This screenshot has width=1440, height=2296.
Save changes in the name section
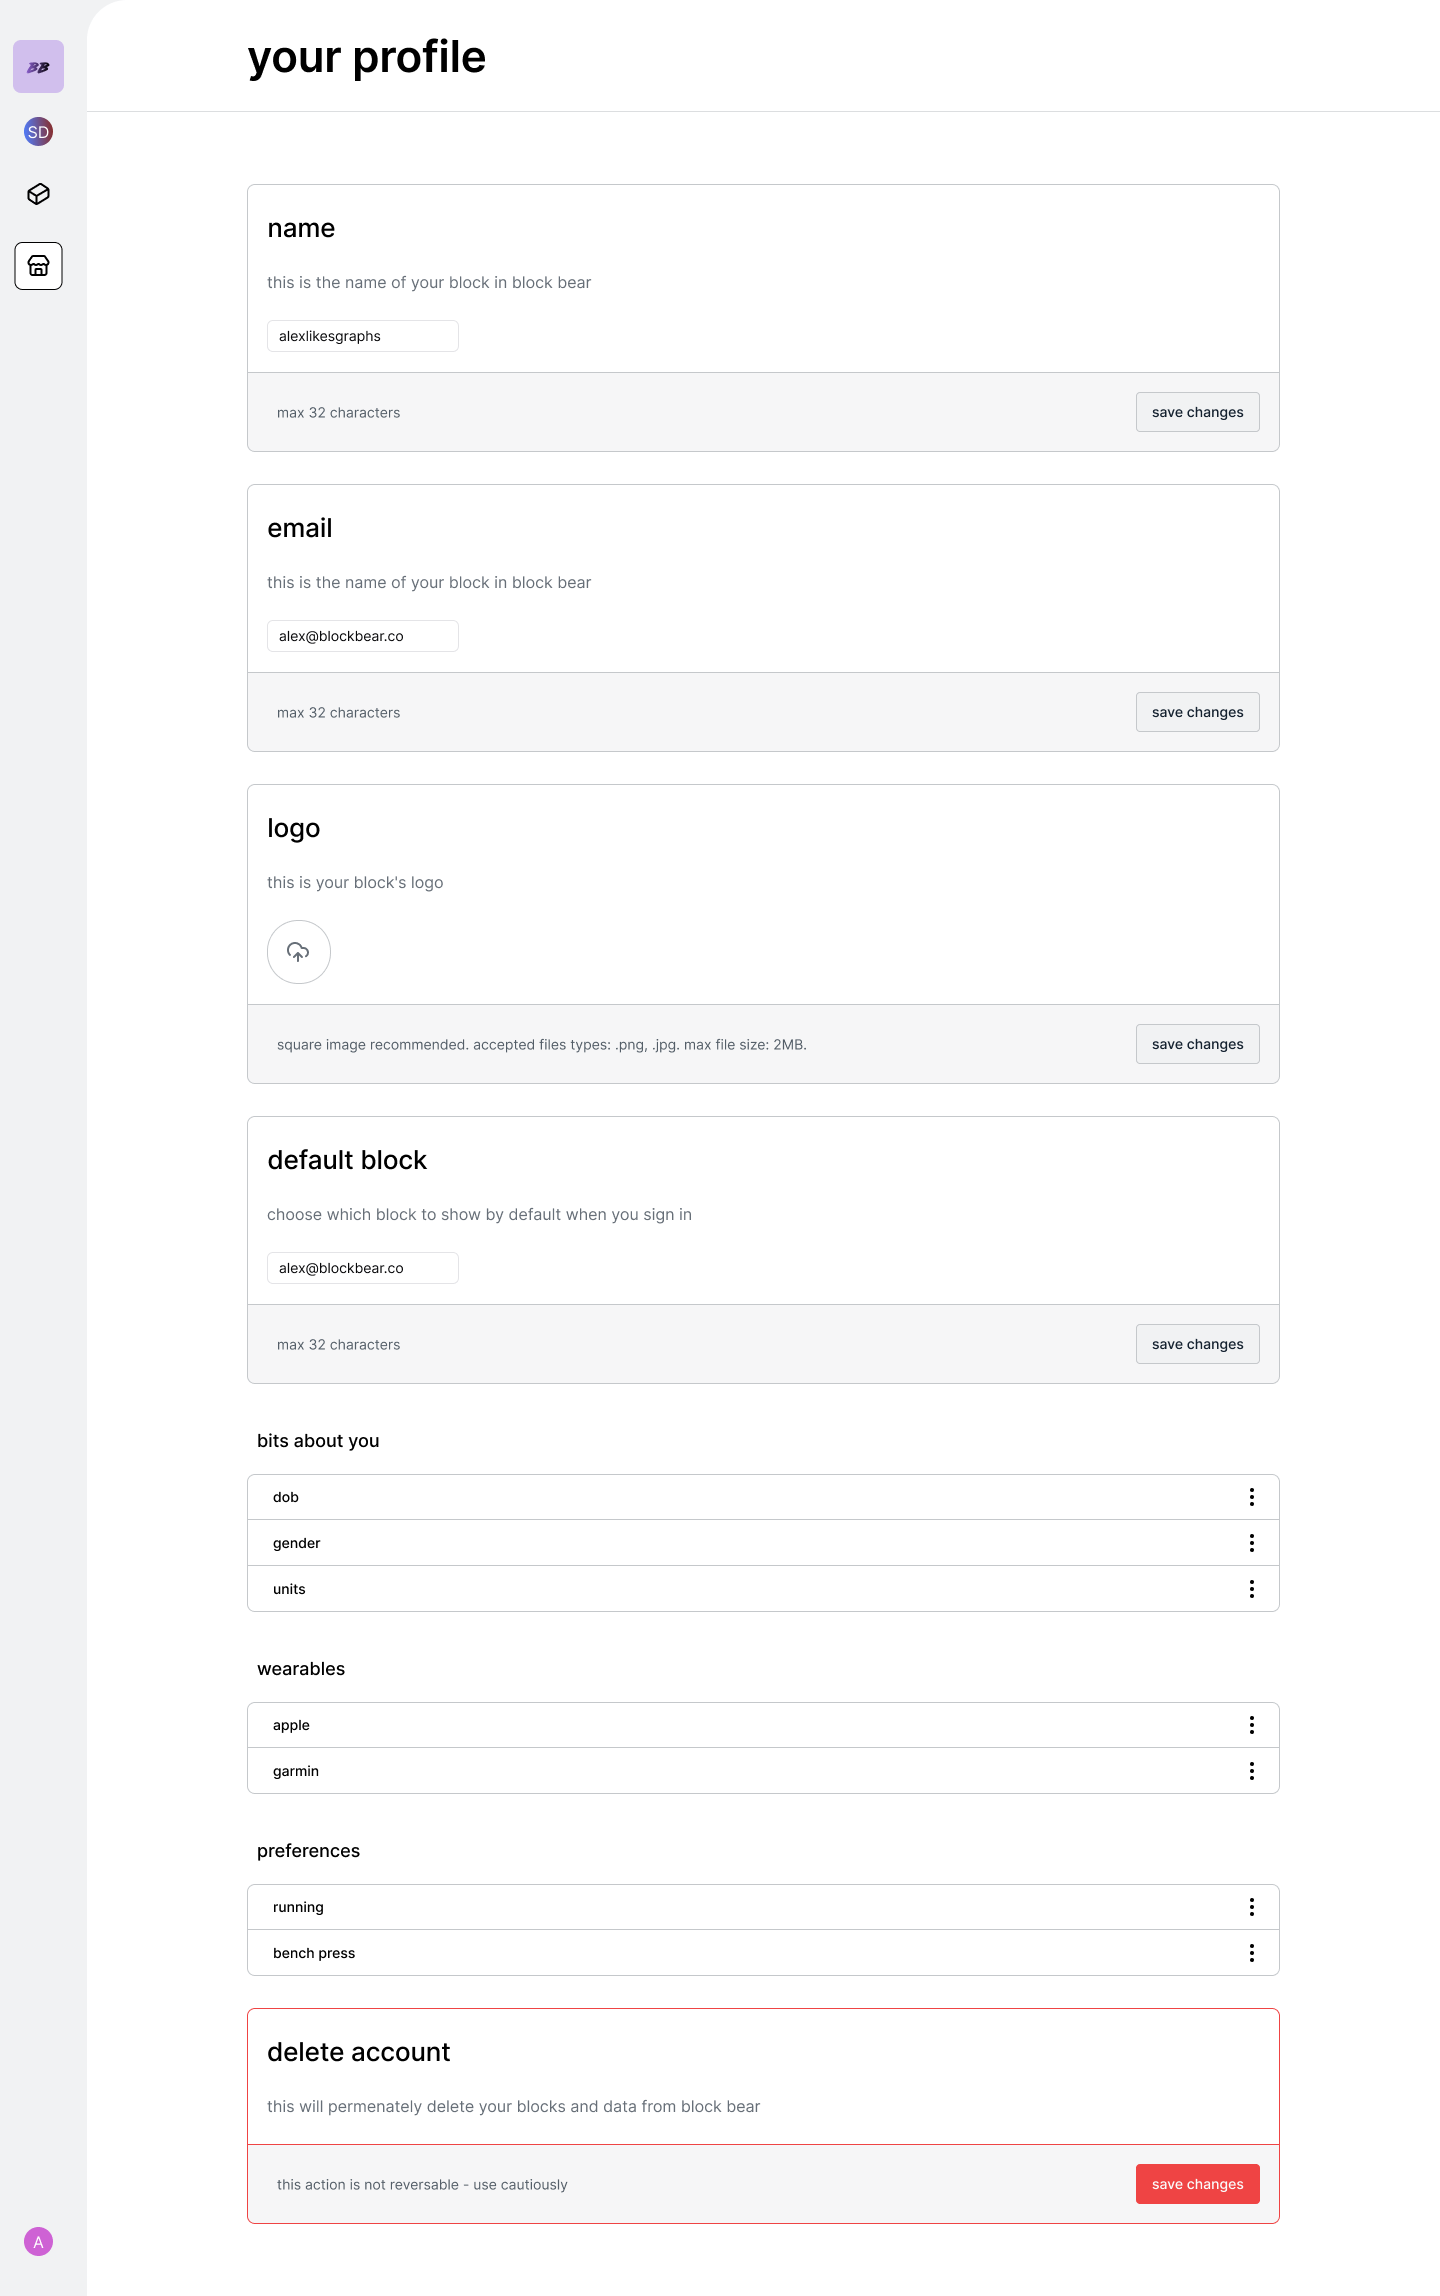[1197, 412]
